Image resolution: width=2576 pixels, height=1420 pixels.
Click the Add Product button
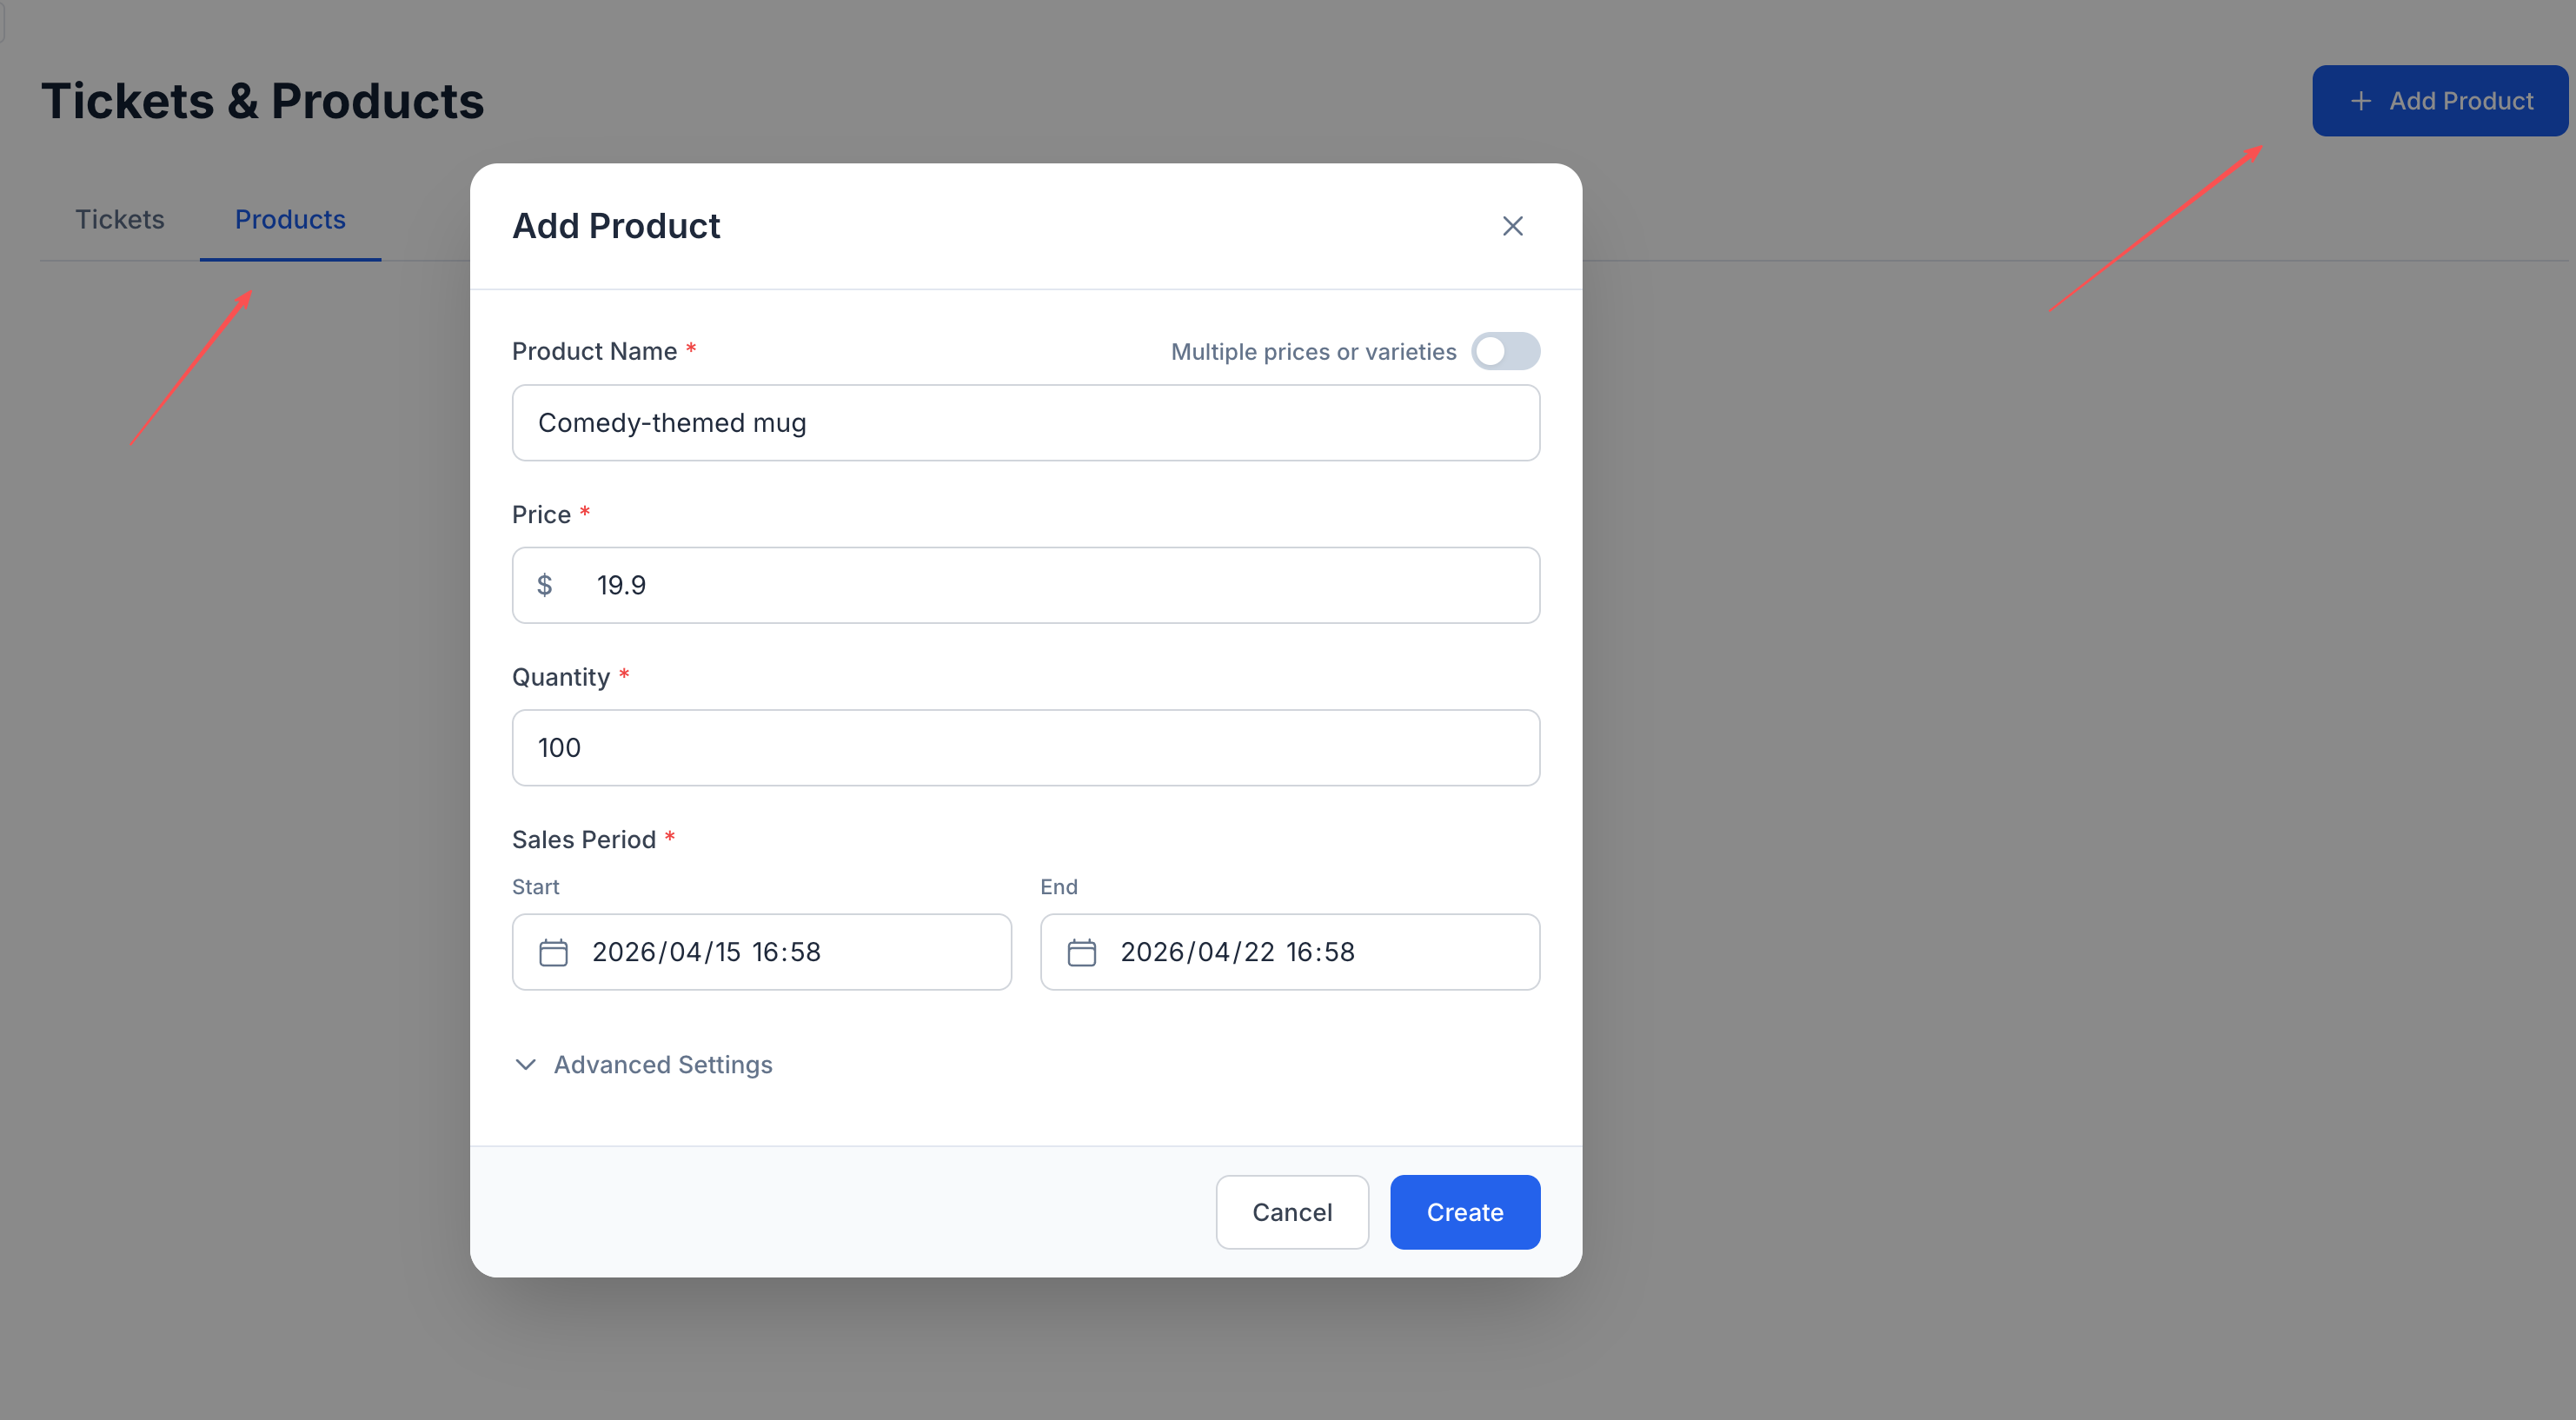point(2438,100)
